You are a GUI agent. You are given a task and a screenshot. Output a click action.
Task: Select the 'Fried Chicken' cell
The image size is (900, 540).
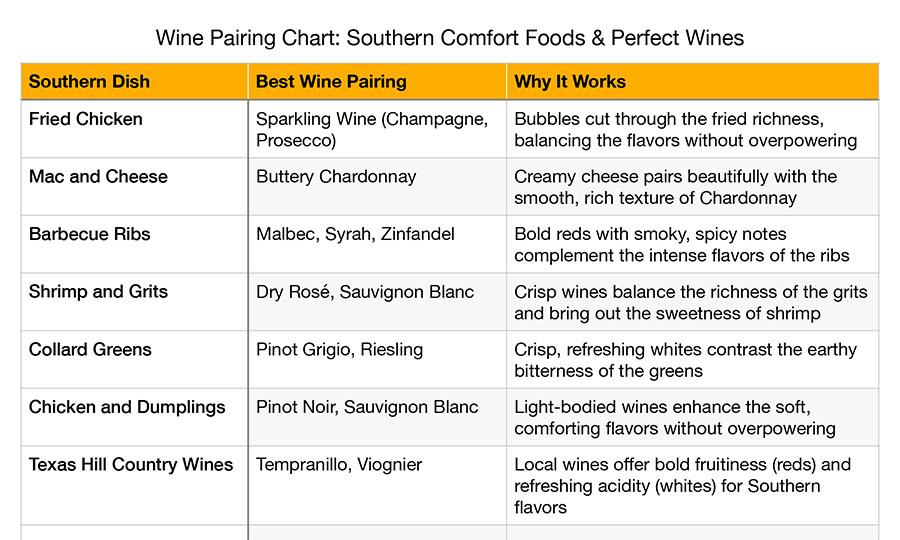point(134,129)
